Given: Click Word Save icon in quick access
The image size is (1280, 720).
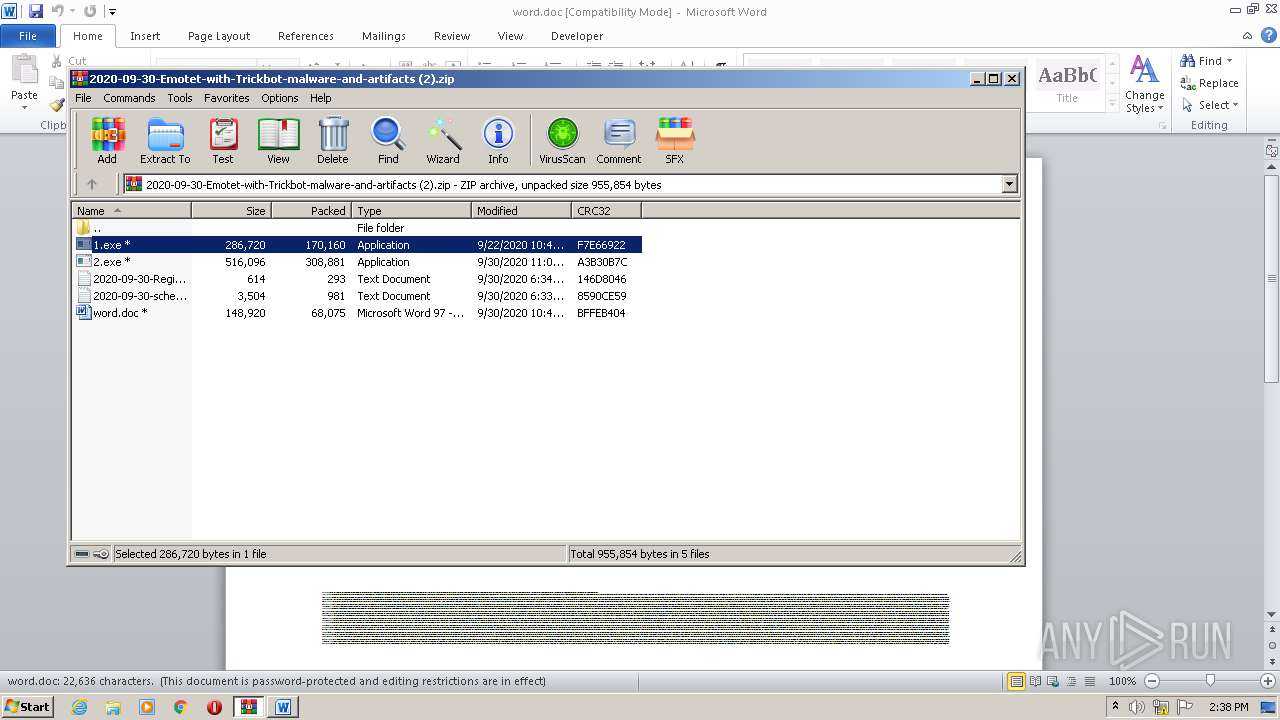Looking at the screenshot, I should point(36,11).
